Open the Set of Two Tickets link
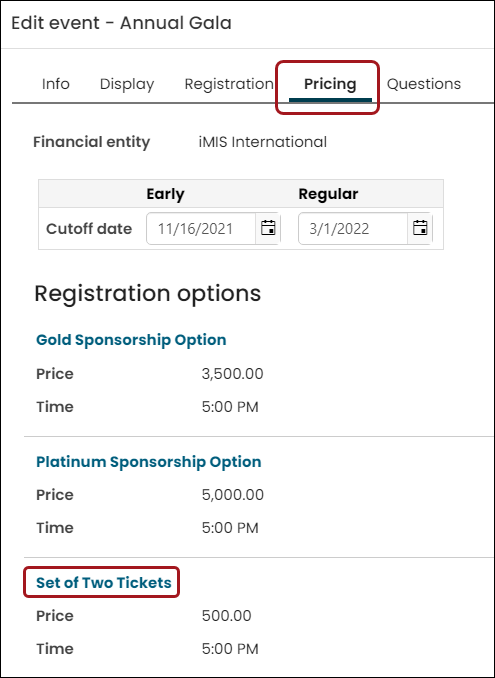The height and width of the screenshot is (678, 495). [104, 583]
